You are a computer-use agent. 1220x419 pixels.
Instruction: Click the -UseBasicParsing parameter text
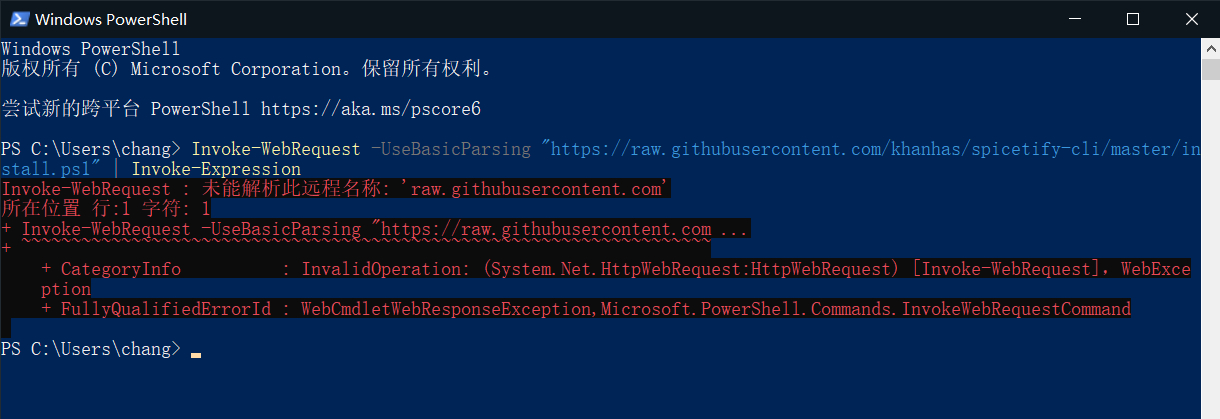451,149
